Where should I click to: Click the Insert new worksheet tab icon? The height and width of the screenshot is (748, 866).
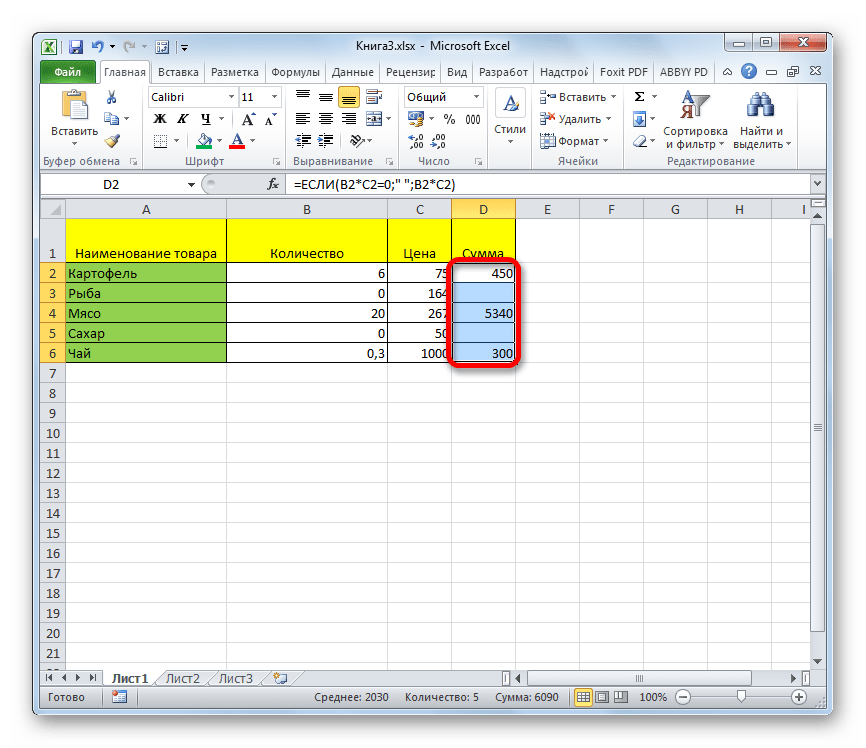click(x=281, y=678)
